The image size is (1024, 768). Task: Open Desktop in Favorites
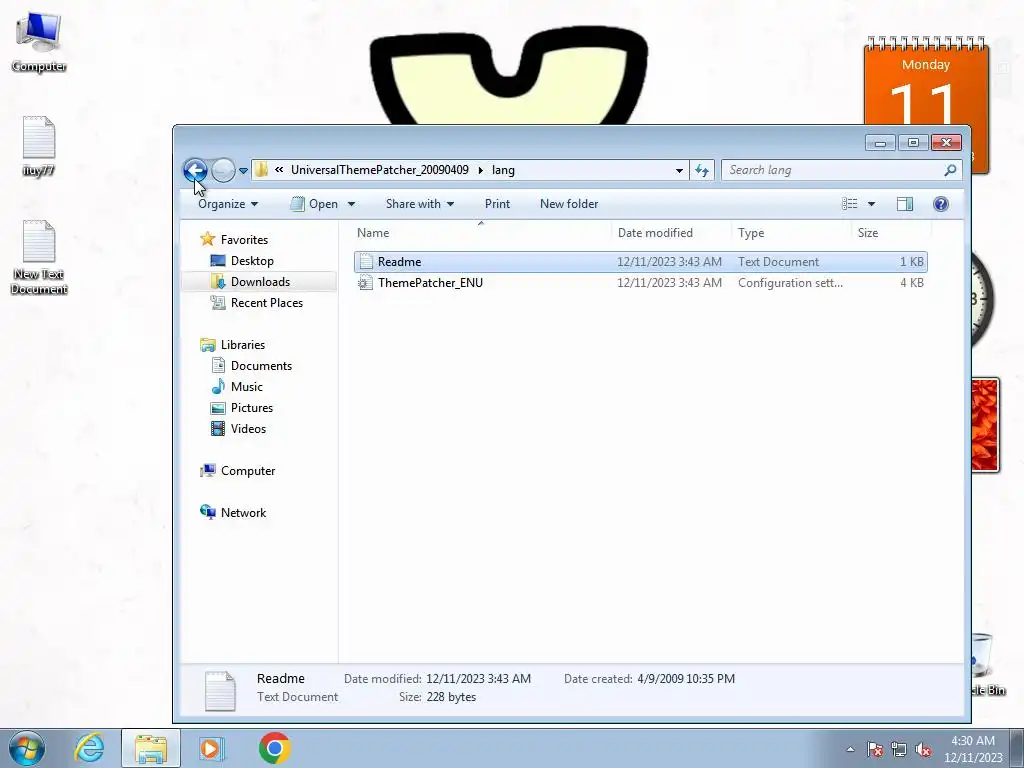tap(252, 261)
